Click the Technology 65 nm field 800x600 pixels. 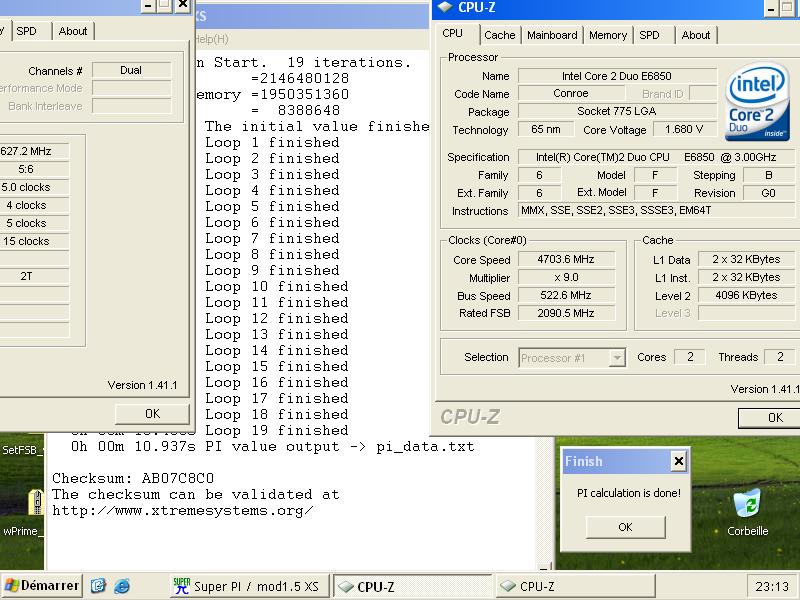coord(545,130)
